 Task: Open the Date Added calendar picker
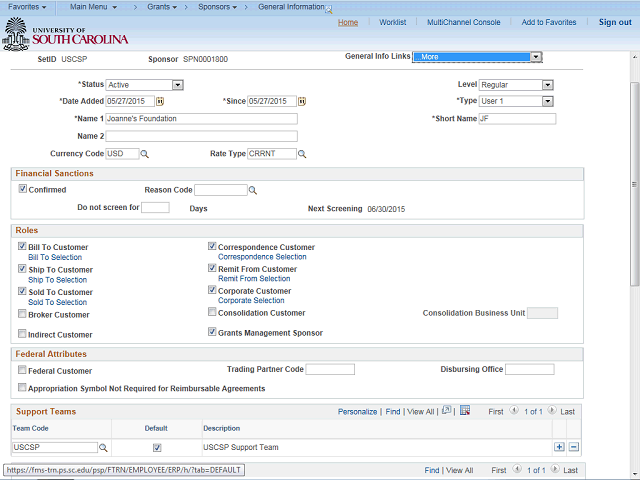pyautogui.click(x=160, y=102)
